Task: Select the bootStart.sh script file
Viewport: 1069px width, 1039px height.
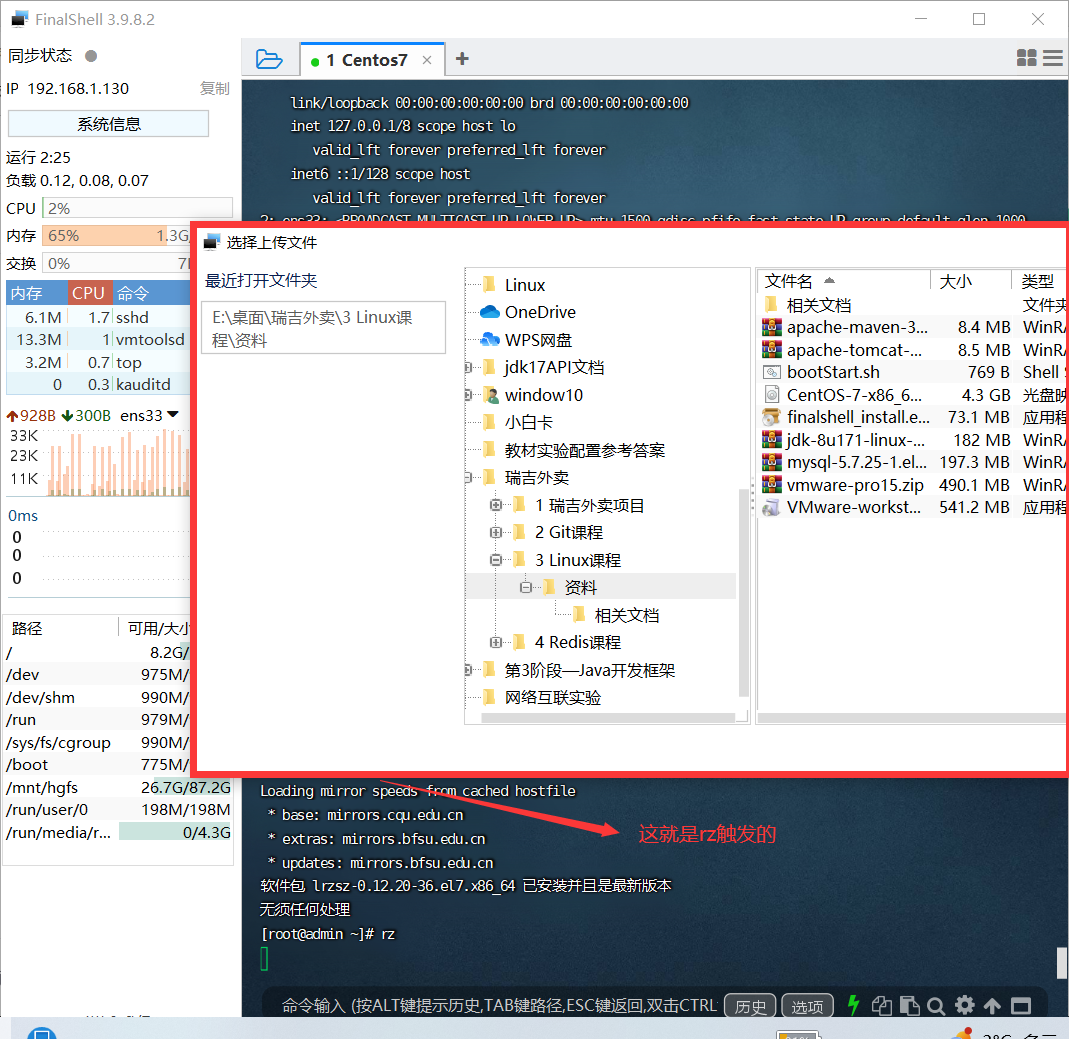Action: point(833,372)
